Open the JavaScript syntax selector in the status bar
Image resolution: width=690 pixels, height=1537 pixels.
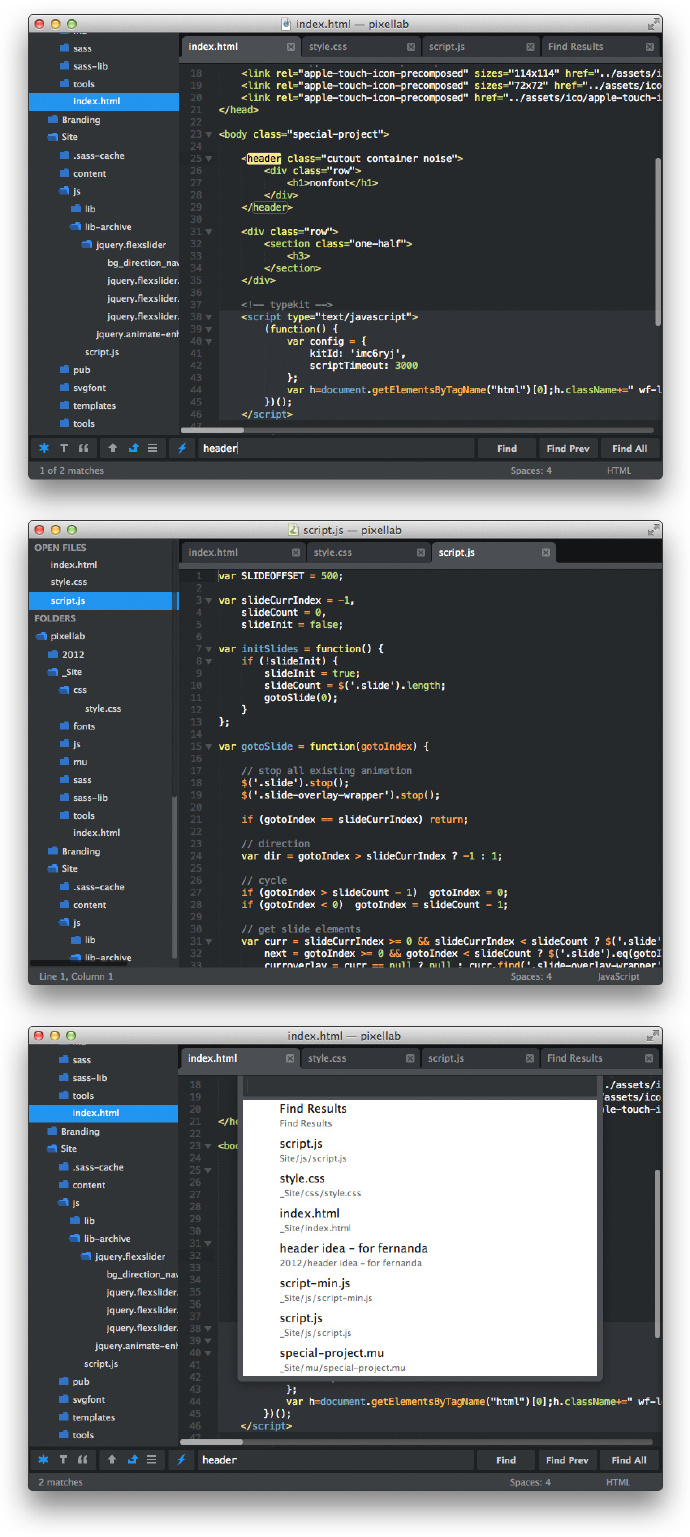pos(618,976)
